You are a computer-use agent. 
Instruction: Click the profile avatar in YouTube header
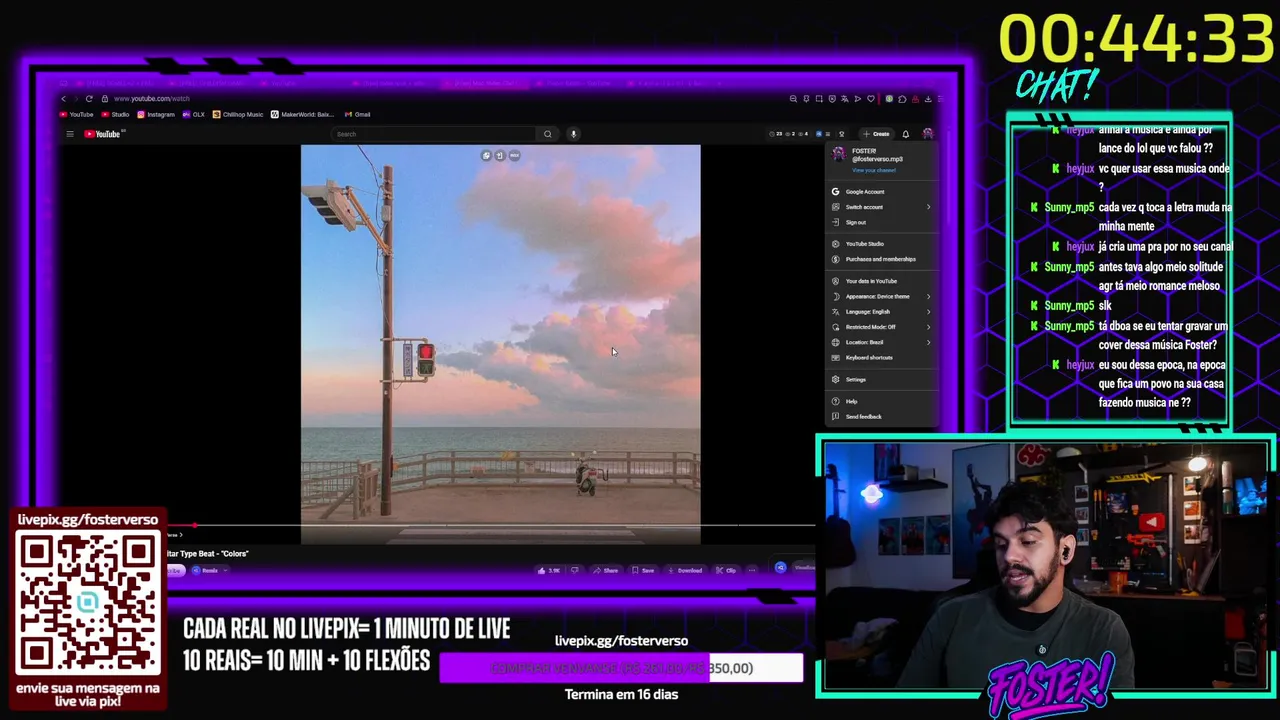(928, 134)
